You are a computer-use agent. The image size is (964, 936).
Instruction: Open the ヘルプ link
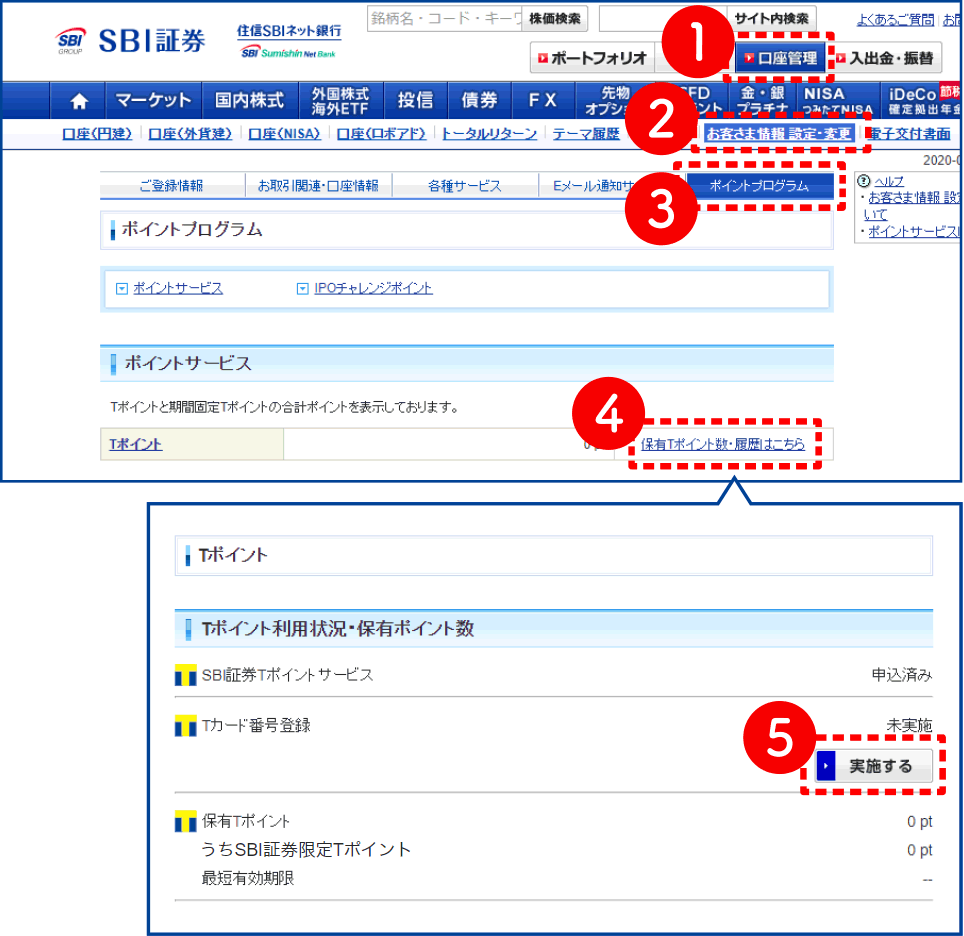[x=889, y=181]
